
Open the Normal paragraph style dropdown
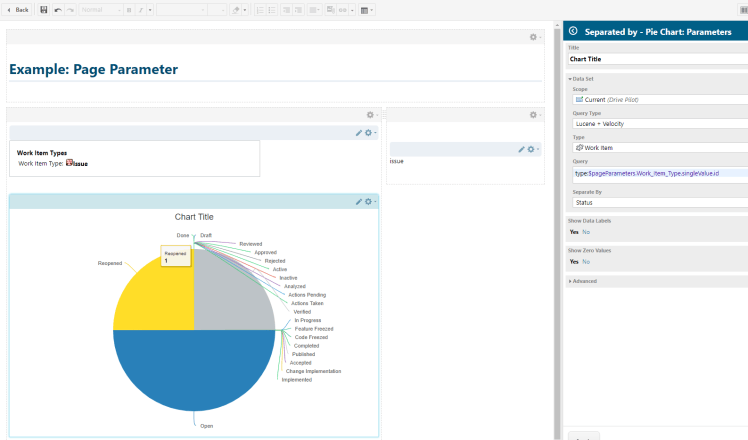[x=101, y=10]
